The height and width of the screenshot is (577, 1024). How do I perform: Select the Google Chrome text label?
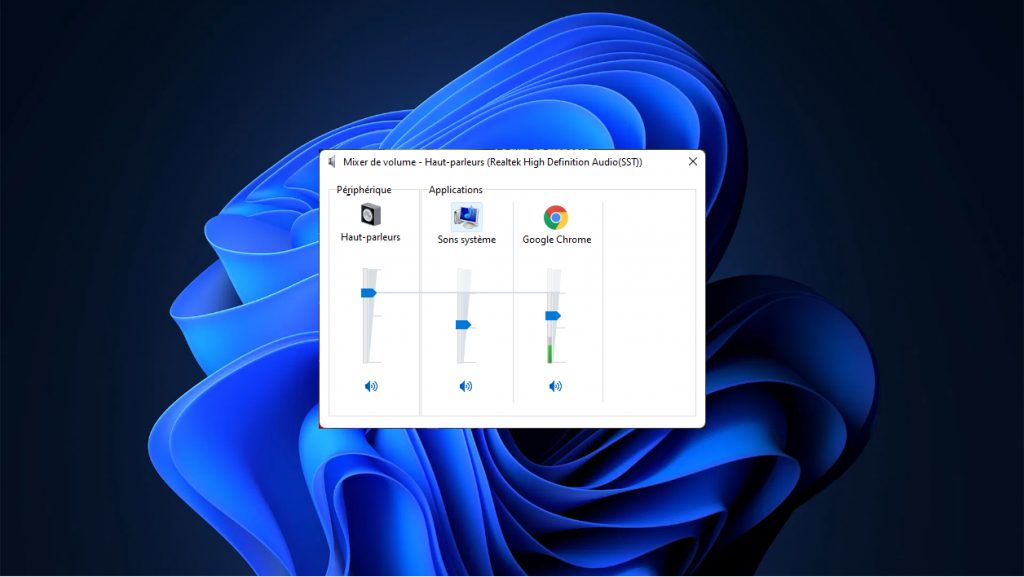click(x=556, y=240)
